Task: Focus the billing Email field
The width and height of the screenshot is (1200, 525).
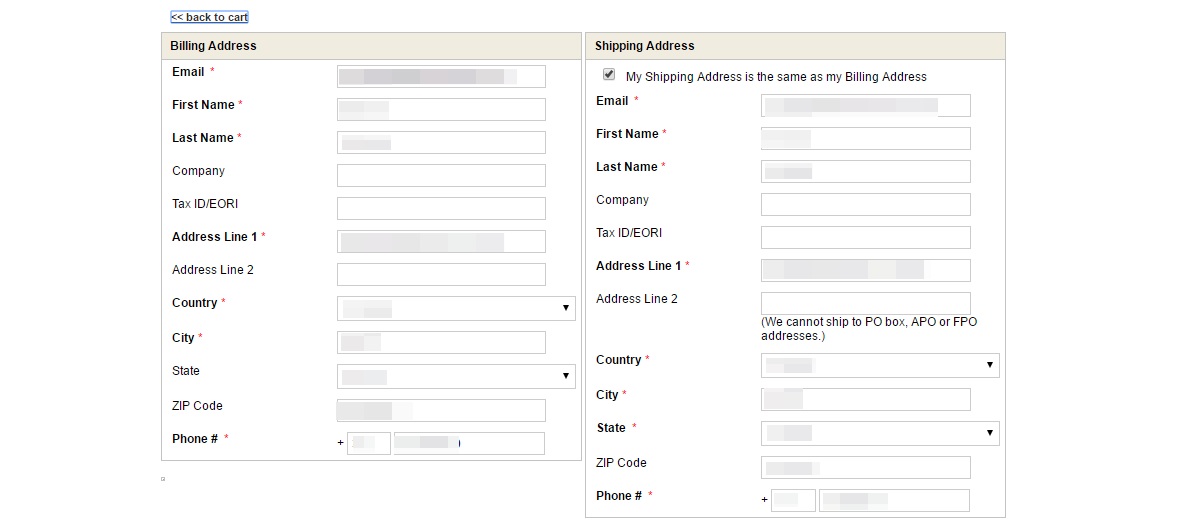Action: (x=441, y=76)
